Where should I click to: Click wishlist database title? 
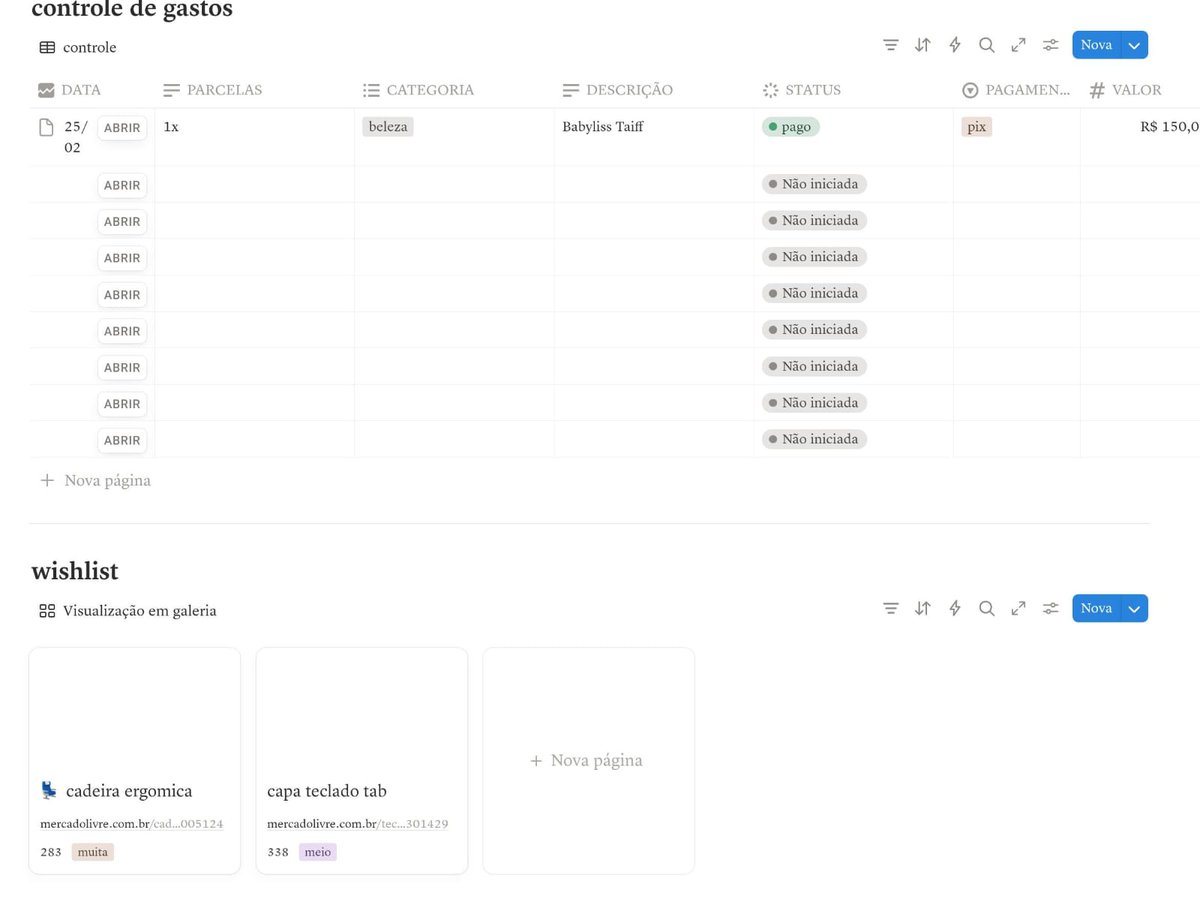(x=75, y=571)
